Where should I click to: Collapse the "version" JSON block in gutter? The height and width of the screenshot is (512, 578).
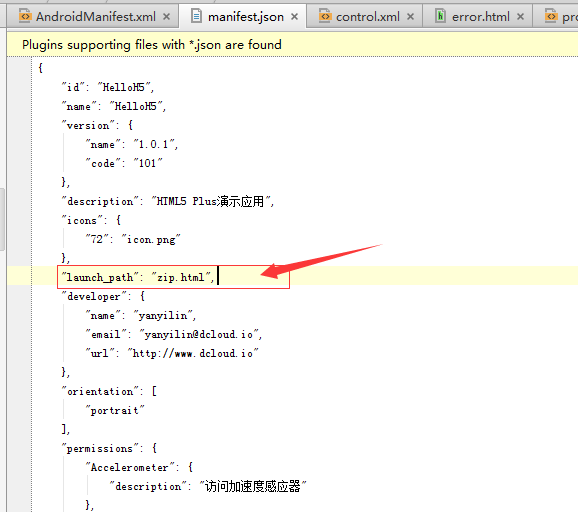point(64,154)
